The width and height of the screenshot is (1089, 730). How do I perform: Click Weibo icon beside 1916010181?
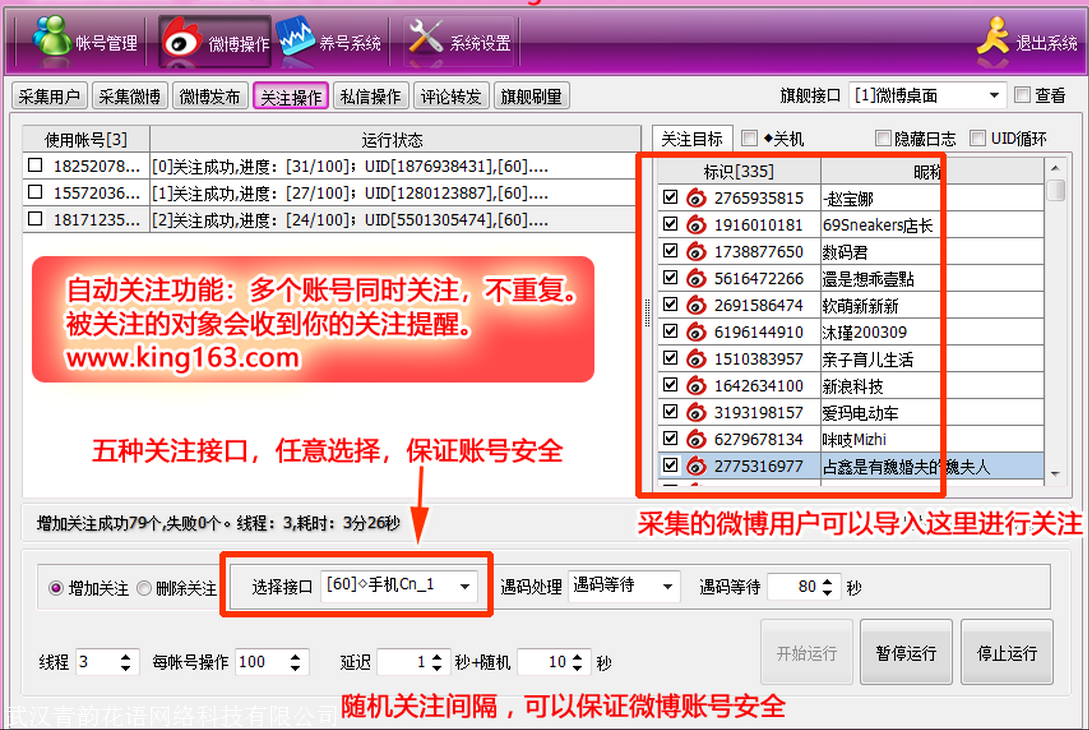696,225
